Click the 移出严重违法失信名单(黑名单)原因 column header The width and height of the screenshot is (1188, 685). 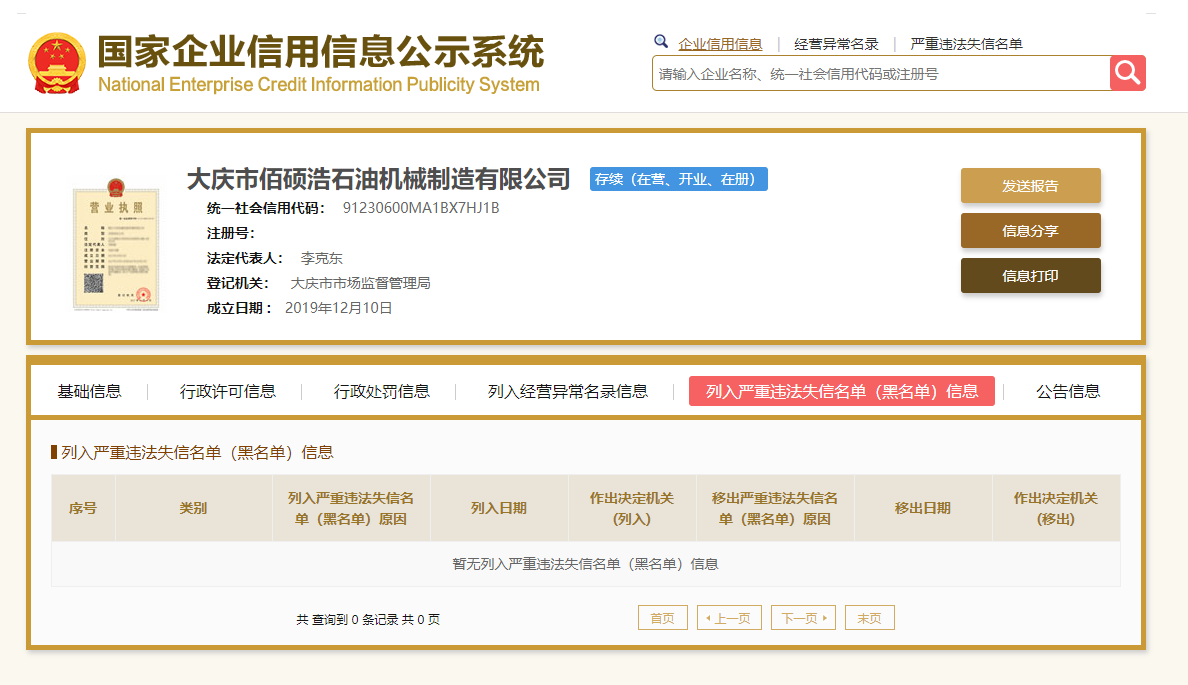pos(774,508)
